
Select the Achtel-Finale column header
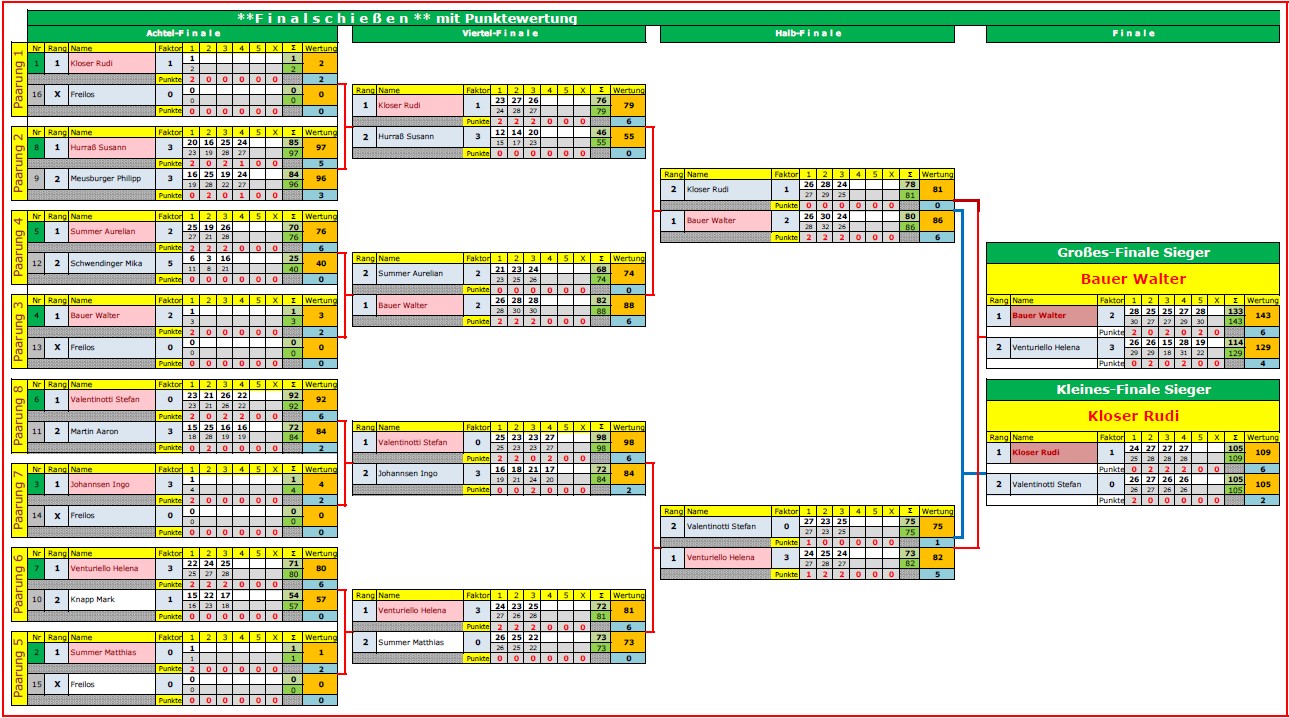click(183, 33)
